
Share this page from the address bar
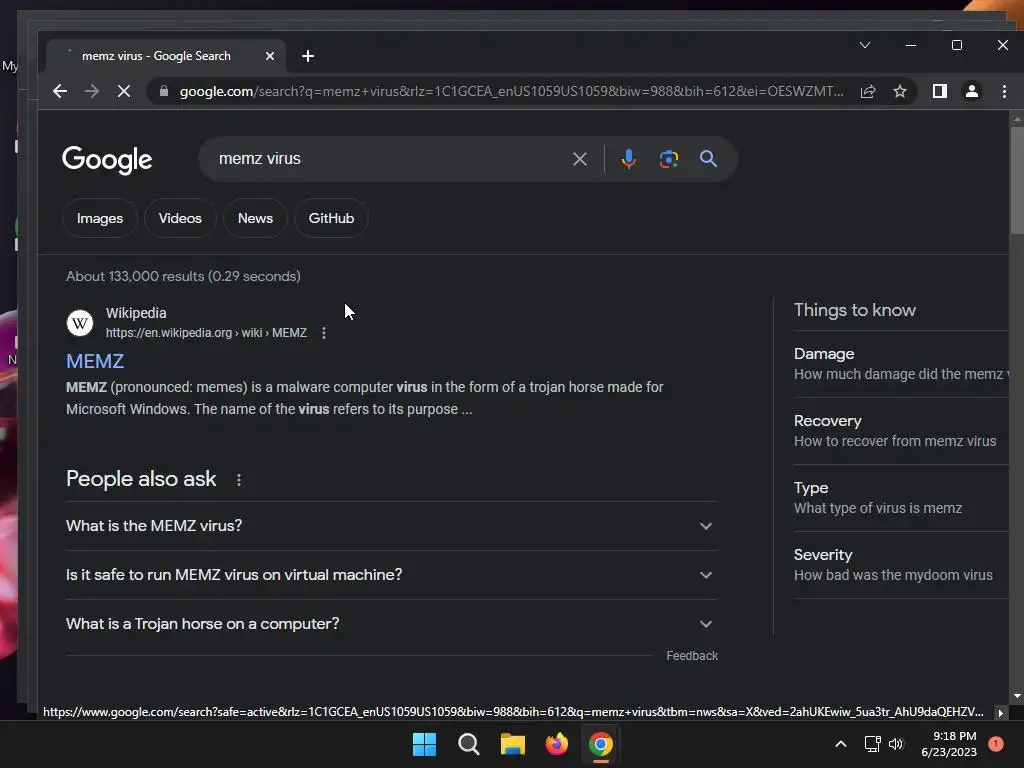(x=868, y=91)
